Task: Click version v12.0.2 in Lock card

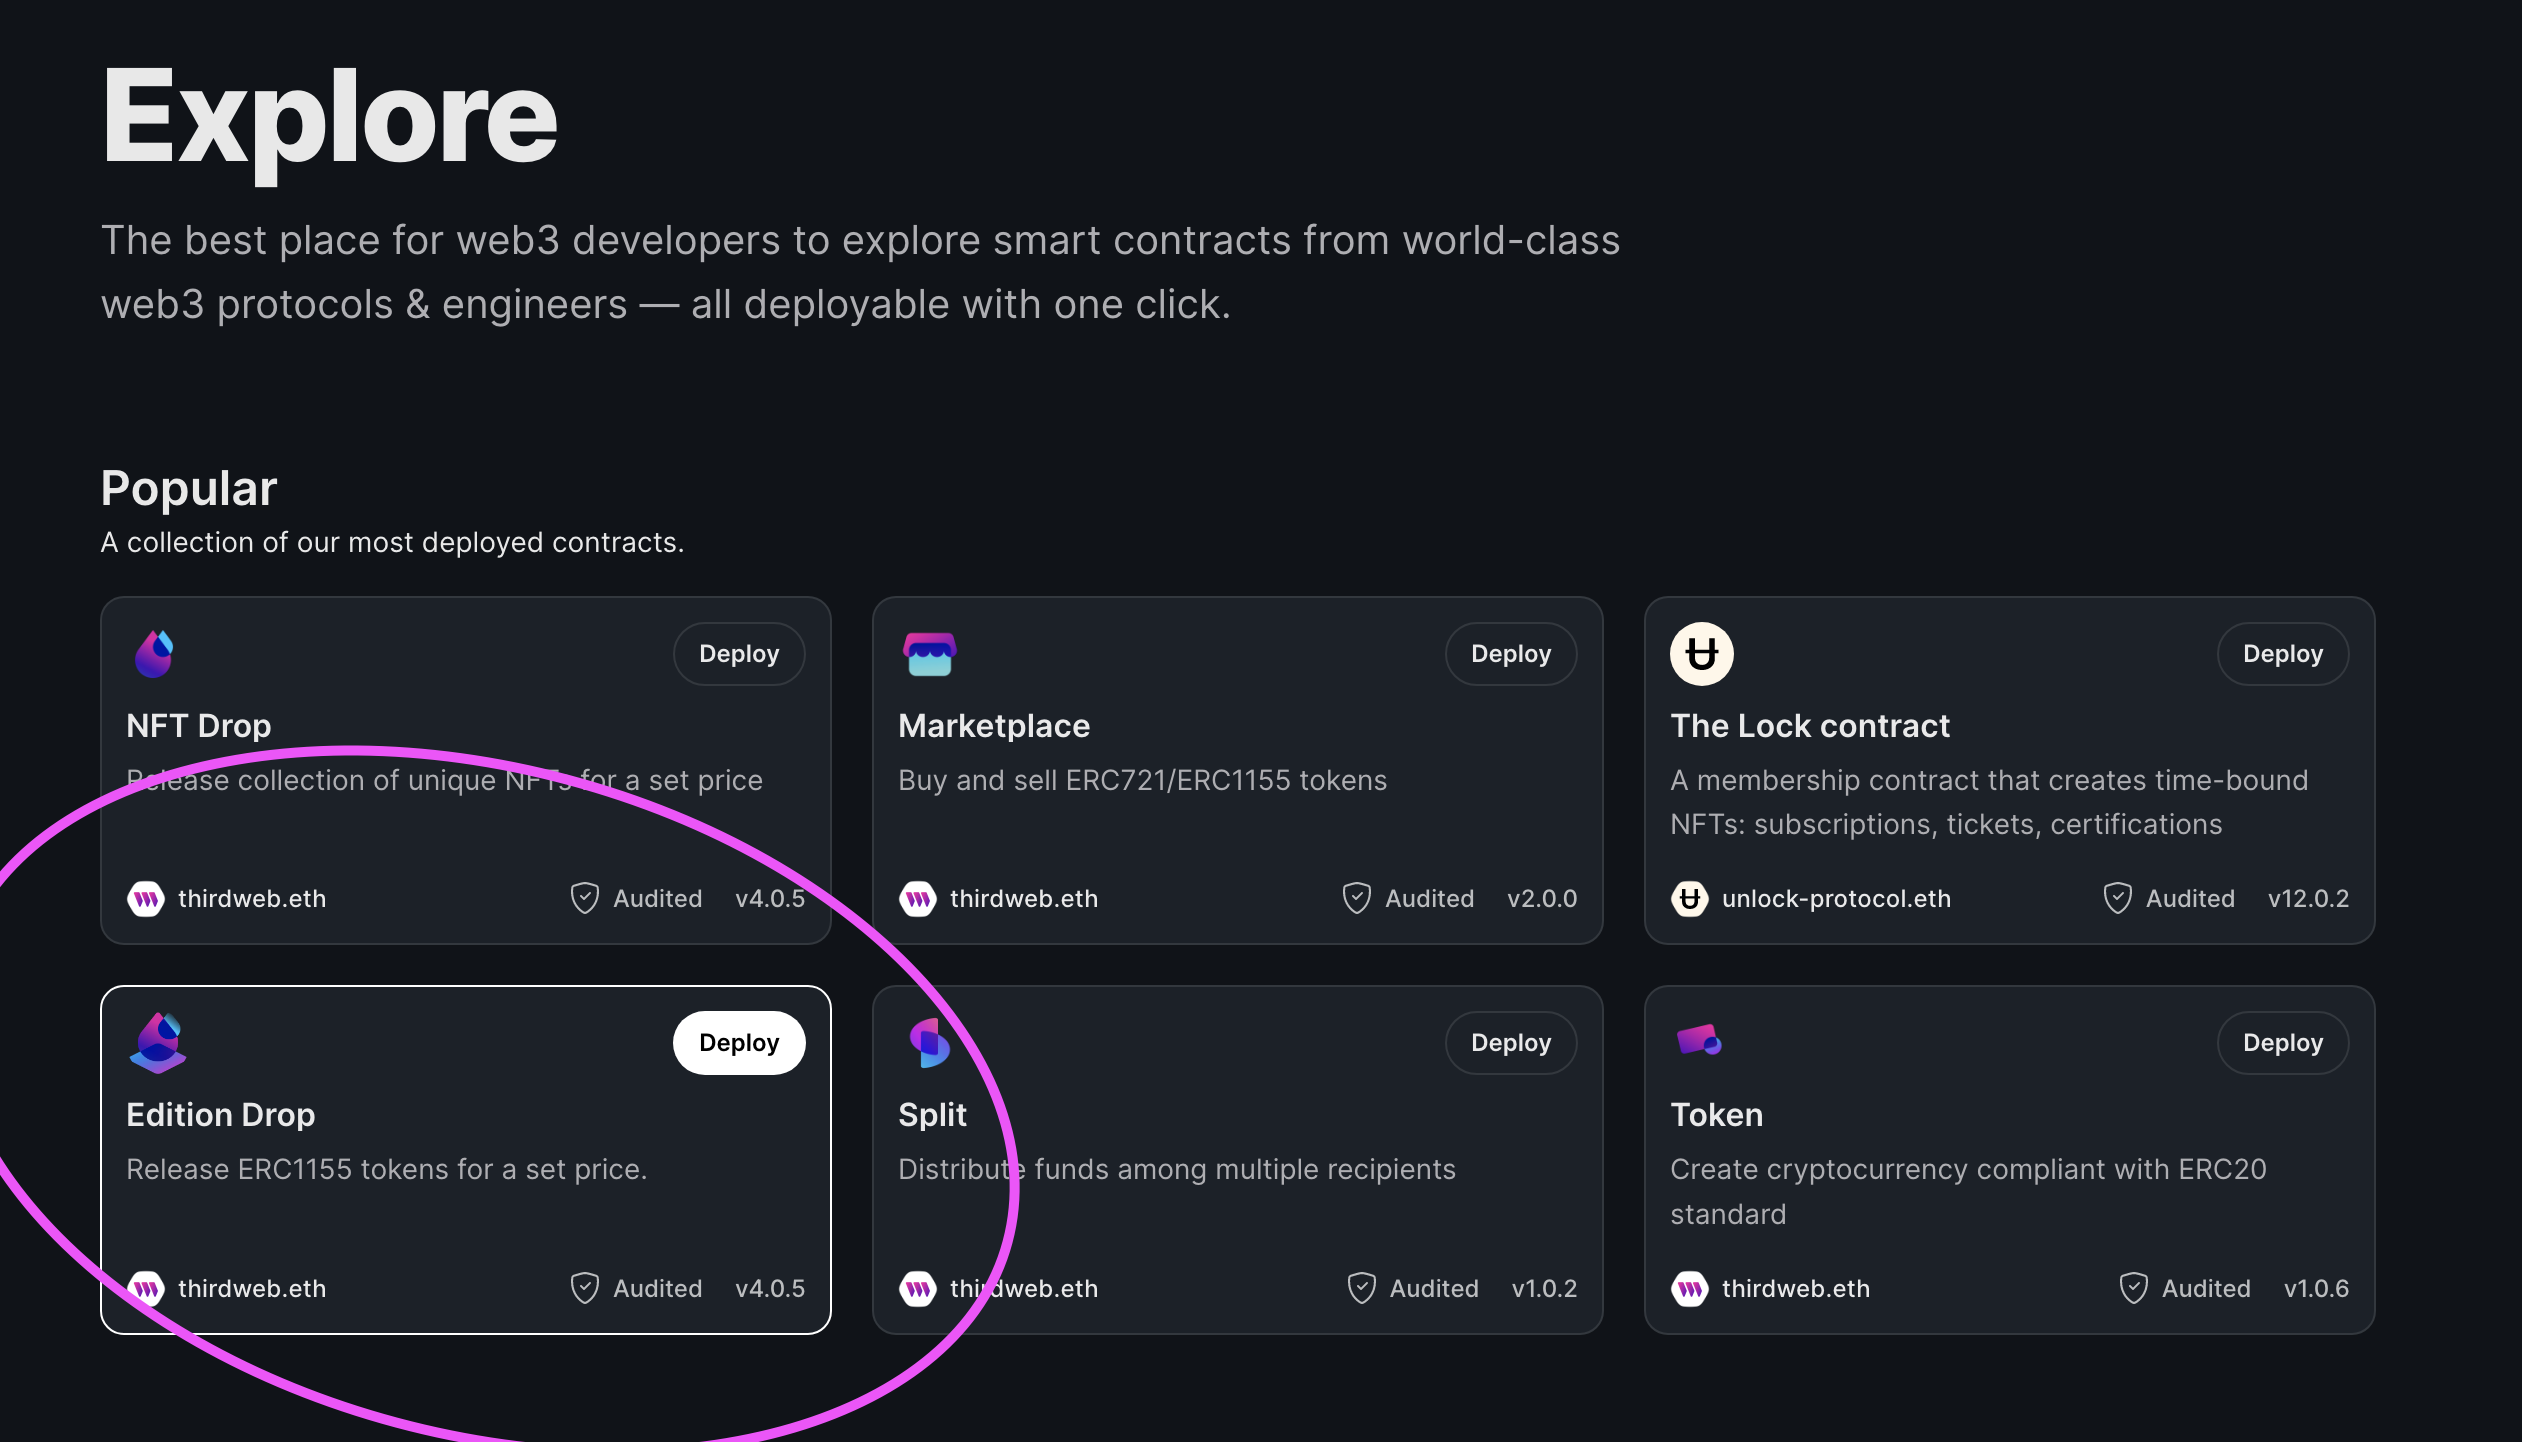Action: pyautogui.click(x=2309, y=899)
